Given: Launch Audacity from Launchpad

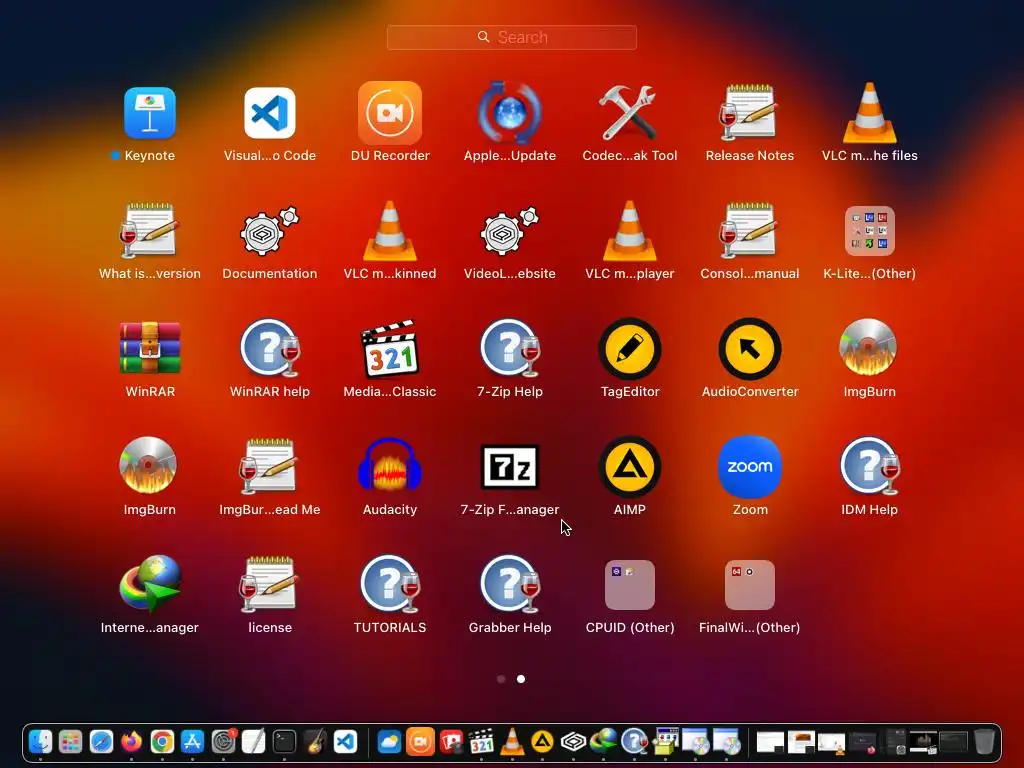Looking at the screenshot, I should (390, 466).
